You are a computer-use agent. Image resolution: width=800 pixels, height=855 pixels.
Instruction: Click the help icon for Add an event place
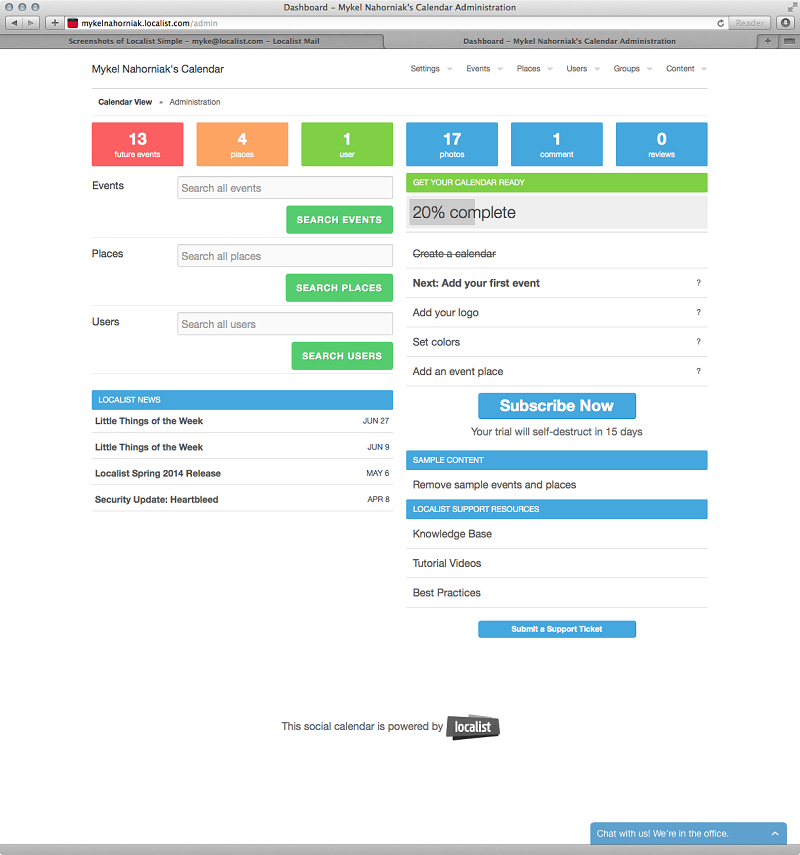coord(698,372)
